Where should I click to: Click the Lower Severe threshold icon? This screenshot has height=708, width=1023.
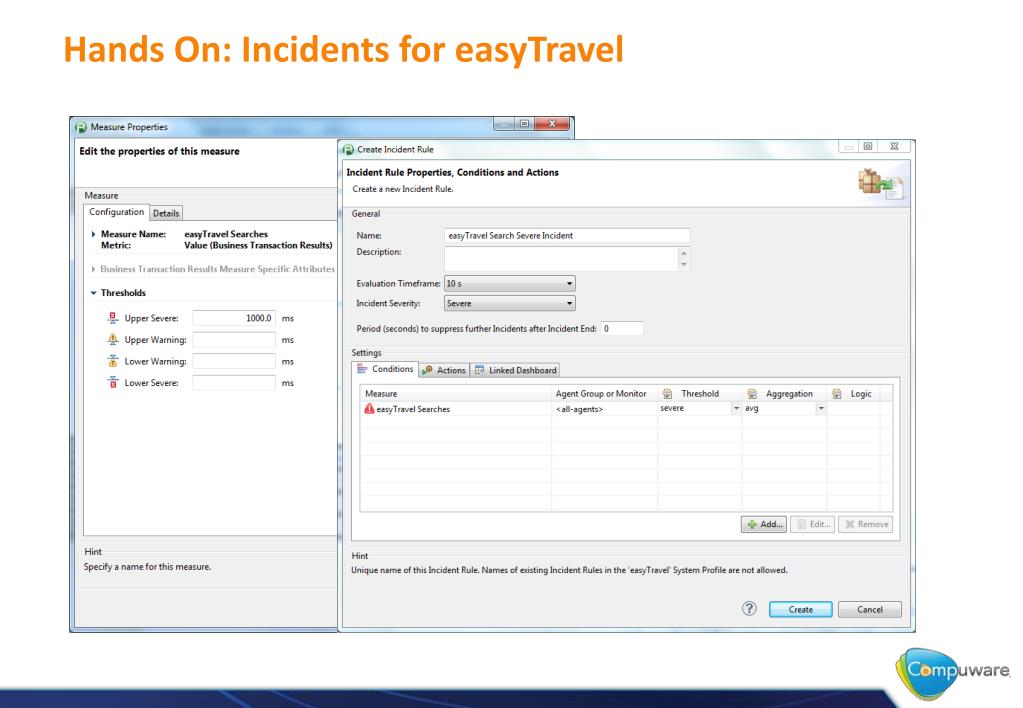(113, 382)
